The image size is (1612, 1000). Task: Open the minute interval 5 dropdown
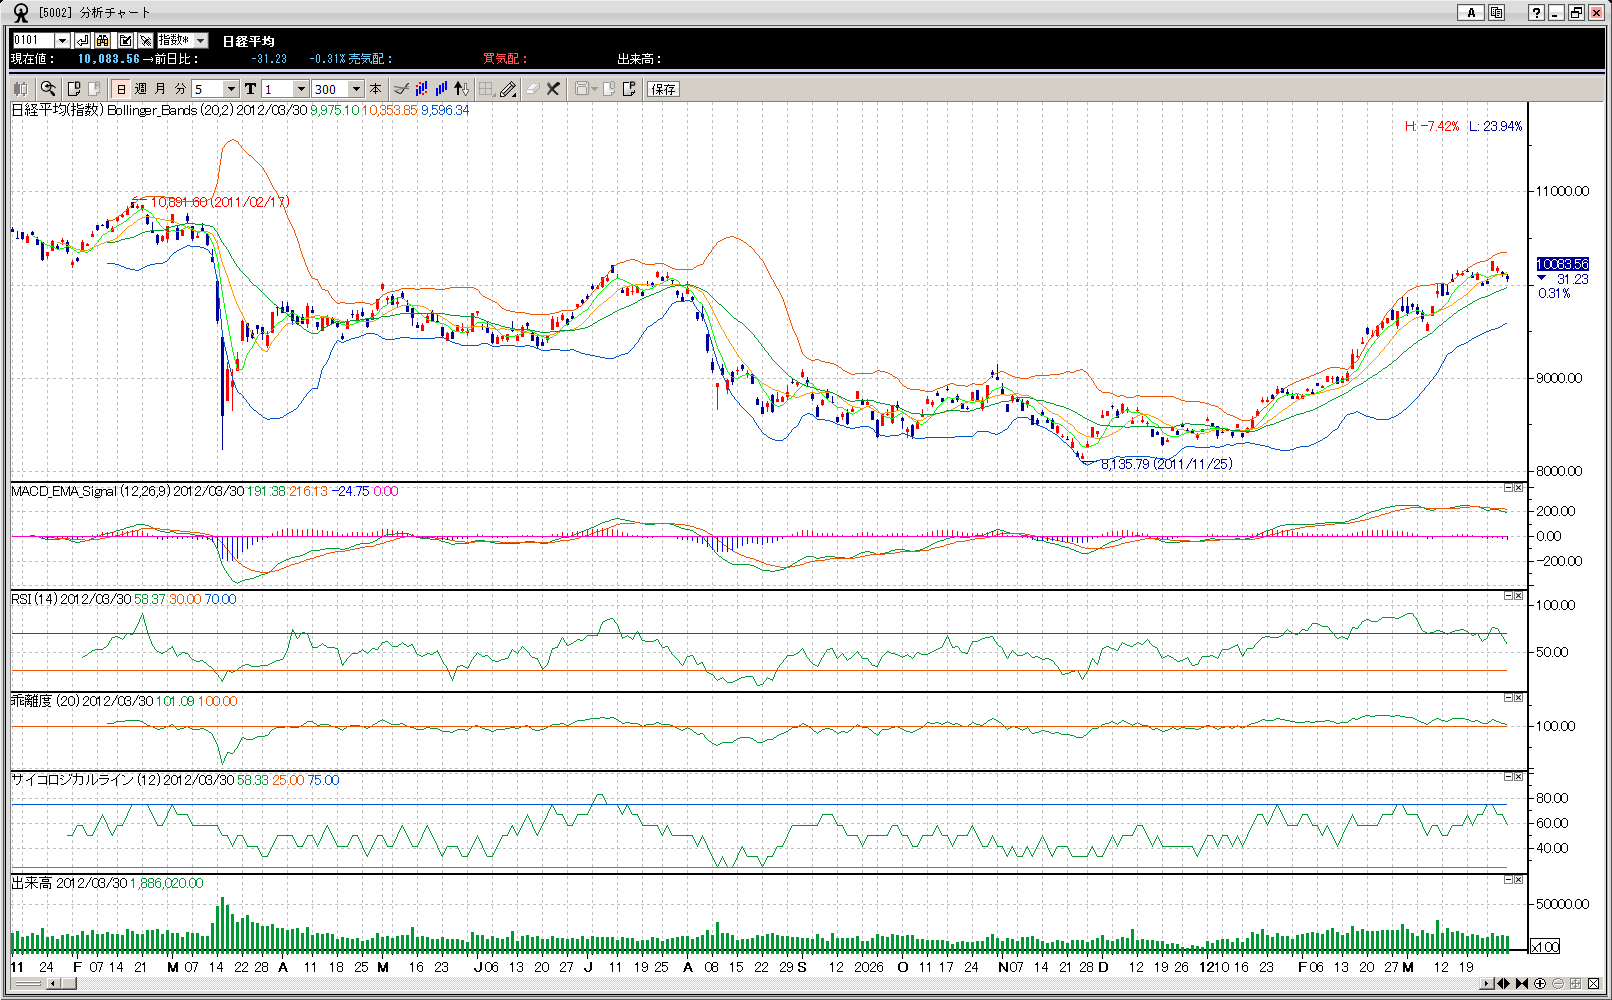[x=231, y=89]
